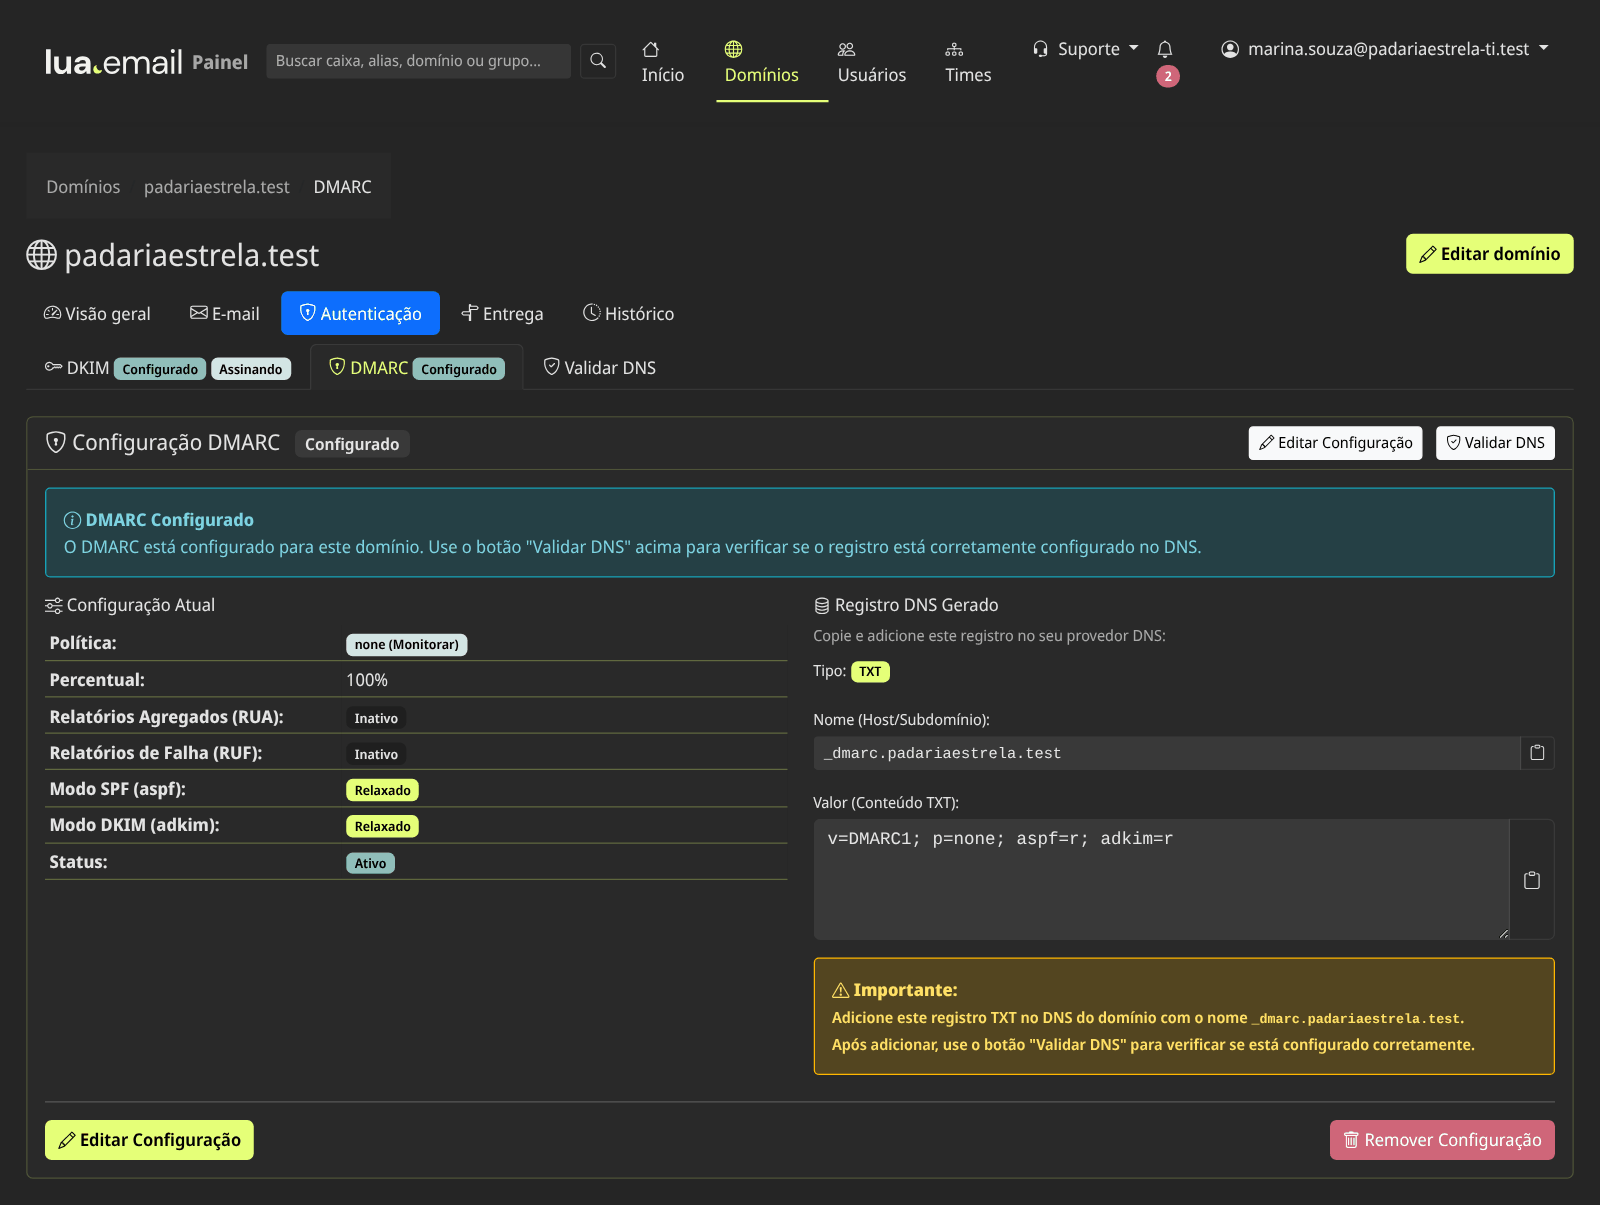Switch to E-mail tab
Viewport: 1600px width, 1205px height.
[x=225, y=314]
